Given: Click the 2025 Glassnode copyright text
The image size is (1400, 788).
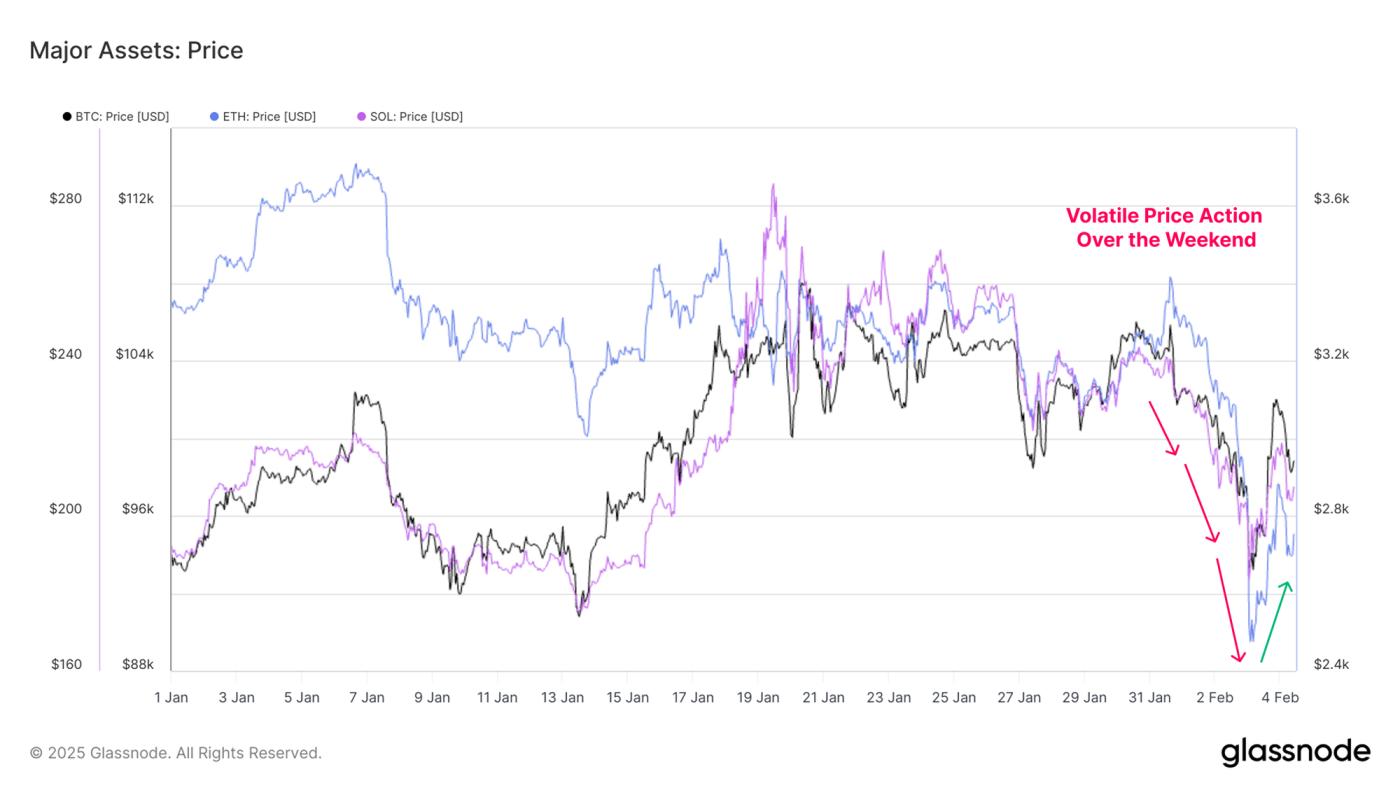Looking at the screenshot, I should (x=175, y=753).
